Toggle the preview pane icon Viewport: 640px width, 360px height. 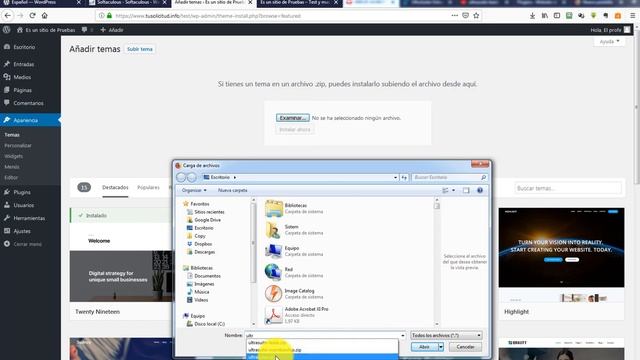pyautogui.click(x=466, y=191)
